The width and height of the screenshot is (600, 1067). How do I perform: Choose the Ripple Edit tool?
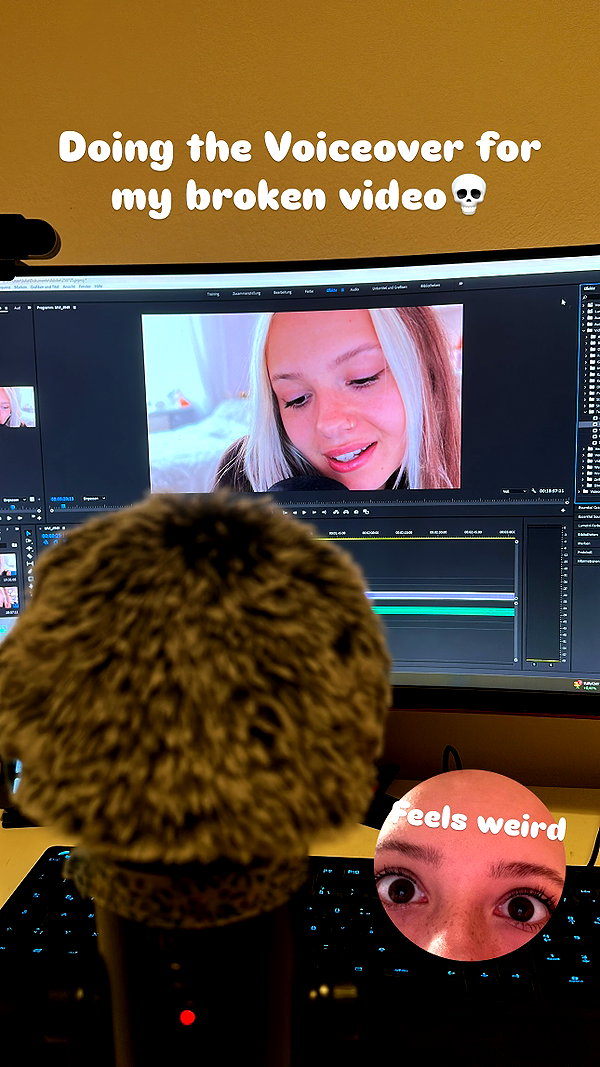(x=29, y=548)
